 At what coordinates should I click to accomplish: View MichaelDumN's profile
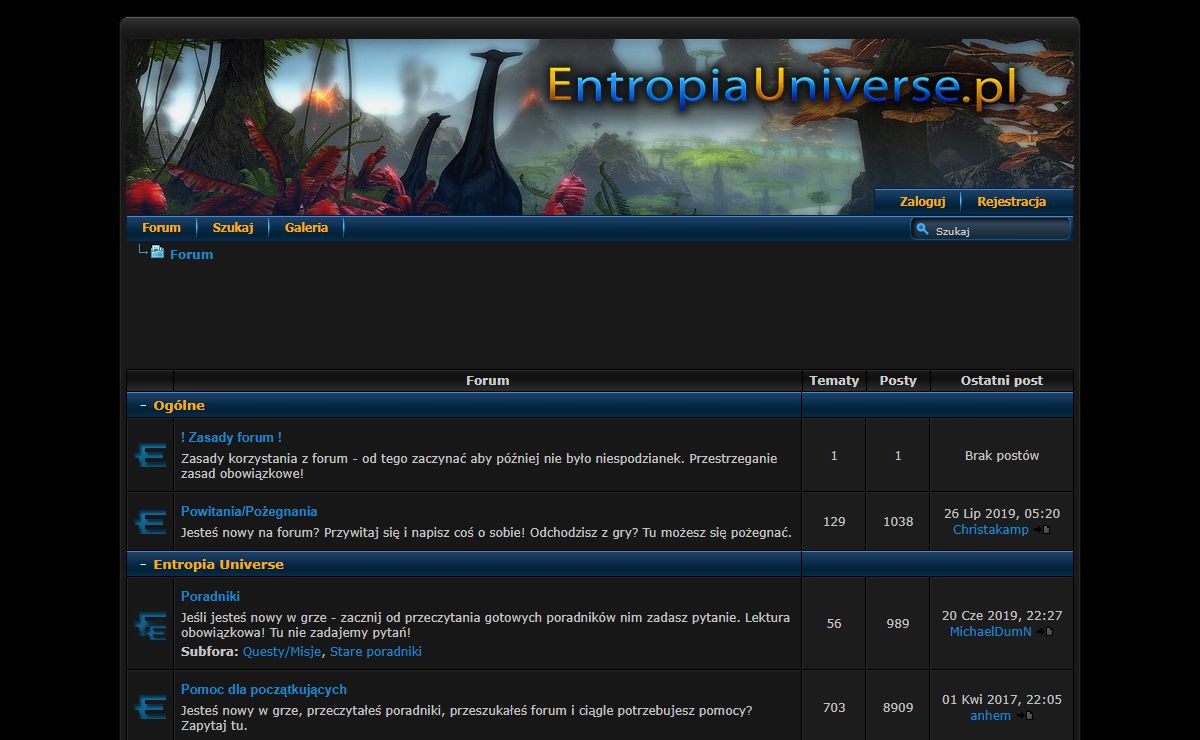tap(990, 631)
